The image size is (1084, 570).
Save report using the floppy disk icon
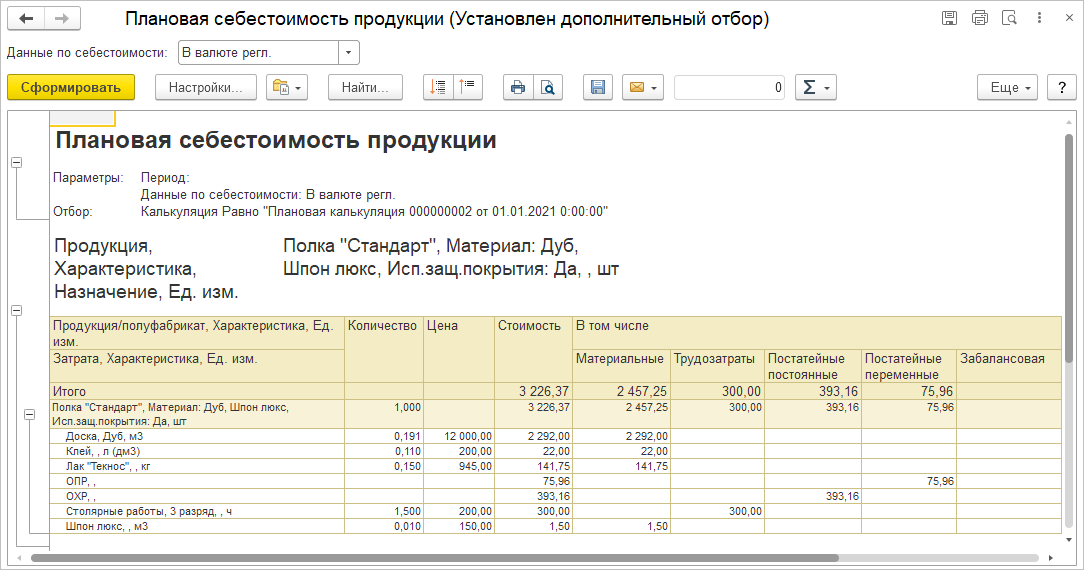pos(598,88)
